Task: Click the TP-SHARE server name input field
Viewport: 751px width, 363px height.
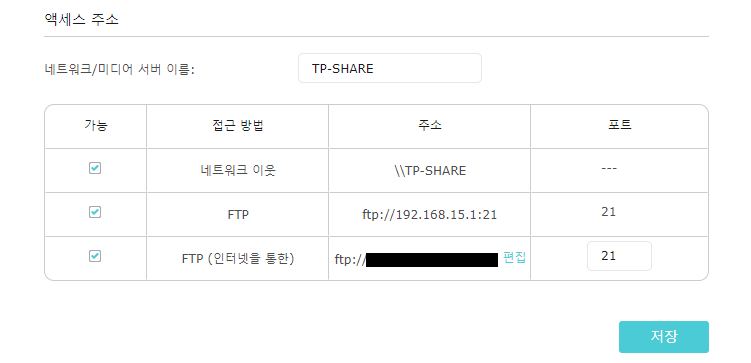Action: point(389,68)
